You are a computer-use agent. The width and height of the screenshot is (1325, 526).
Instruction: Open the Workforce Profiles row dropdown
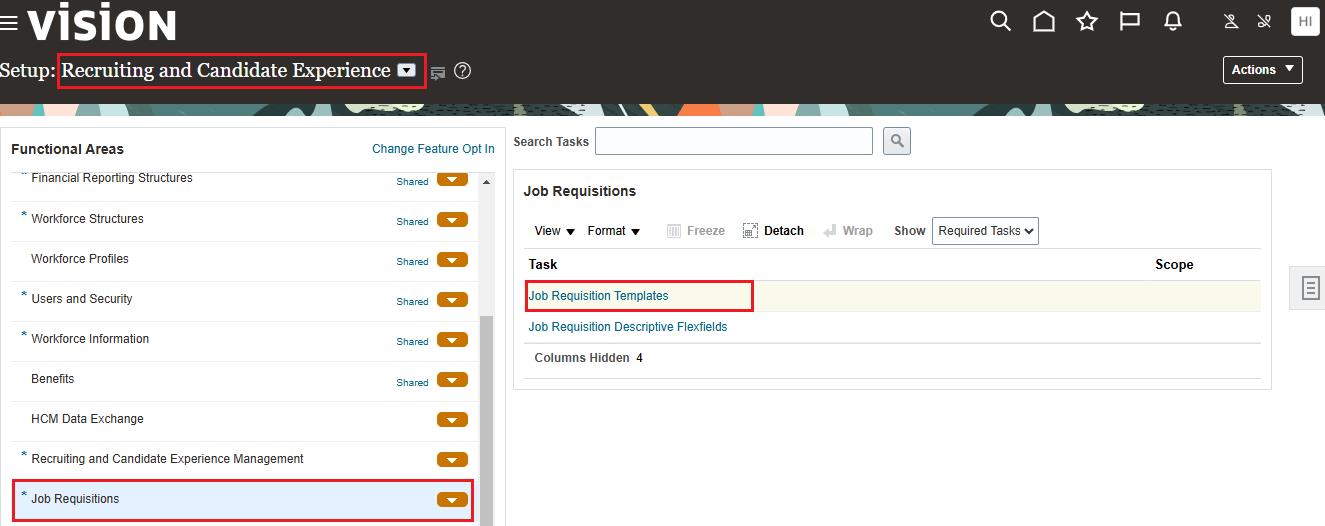tap(452, 260)
